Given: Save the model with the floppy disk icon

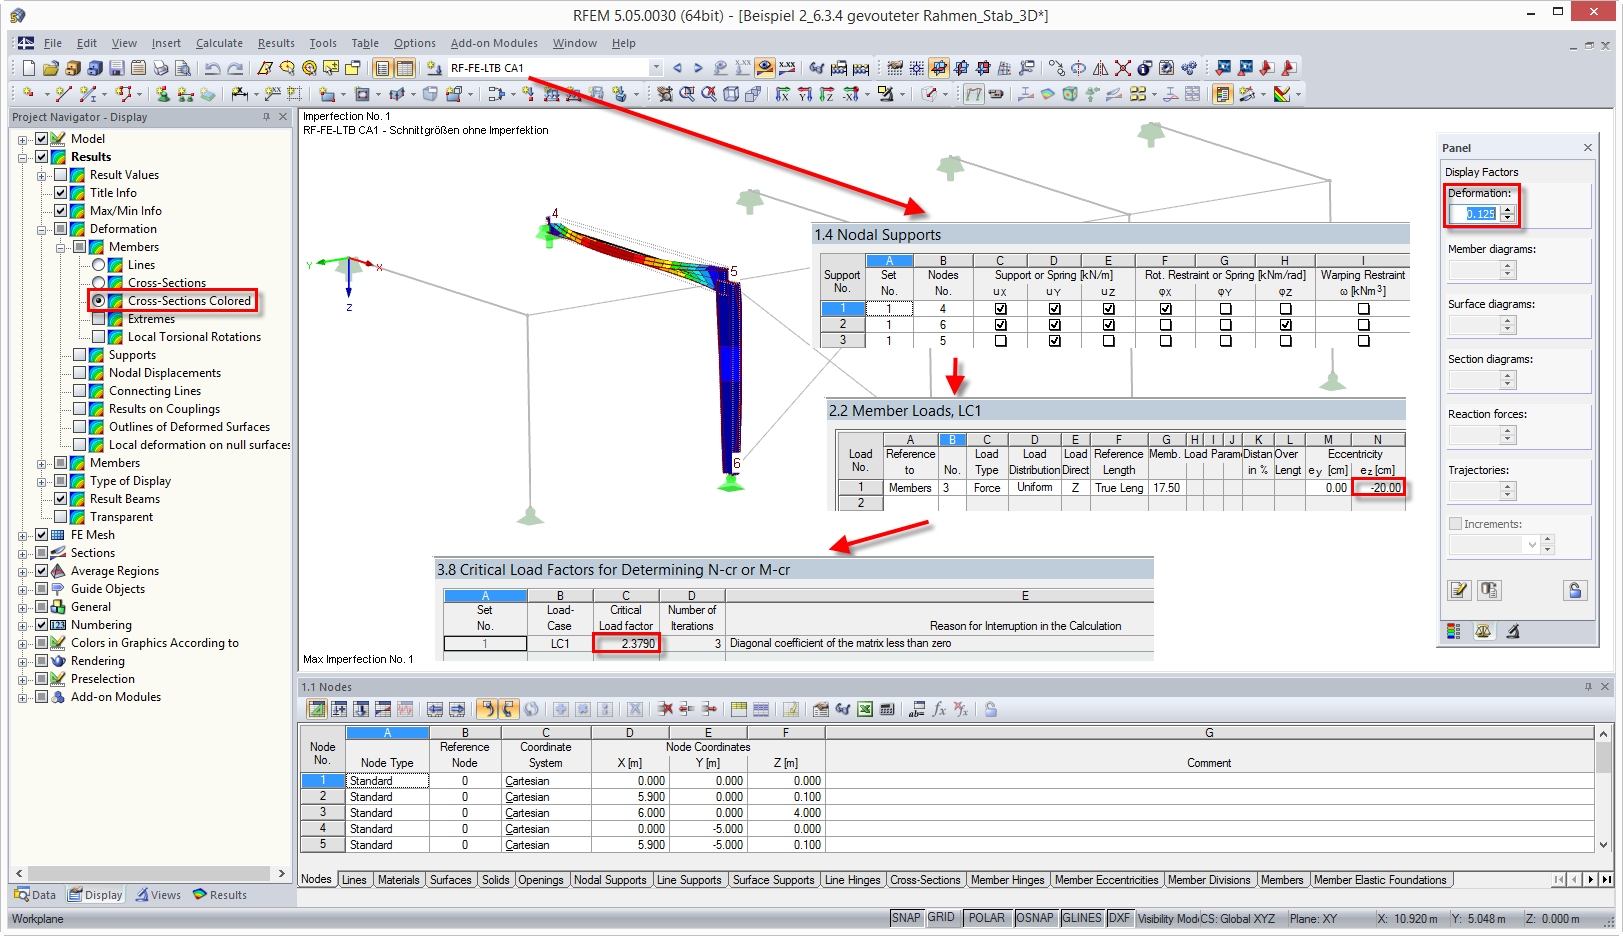Looking at the screenshot, I should 117,68.
